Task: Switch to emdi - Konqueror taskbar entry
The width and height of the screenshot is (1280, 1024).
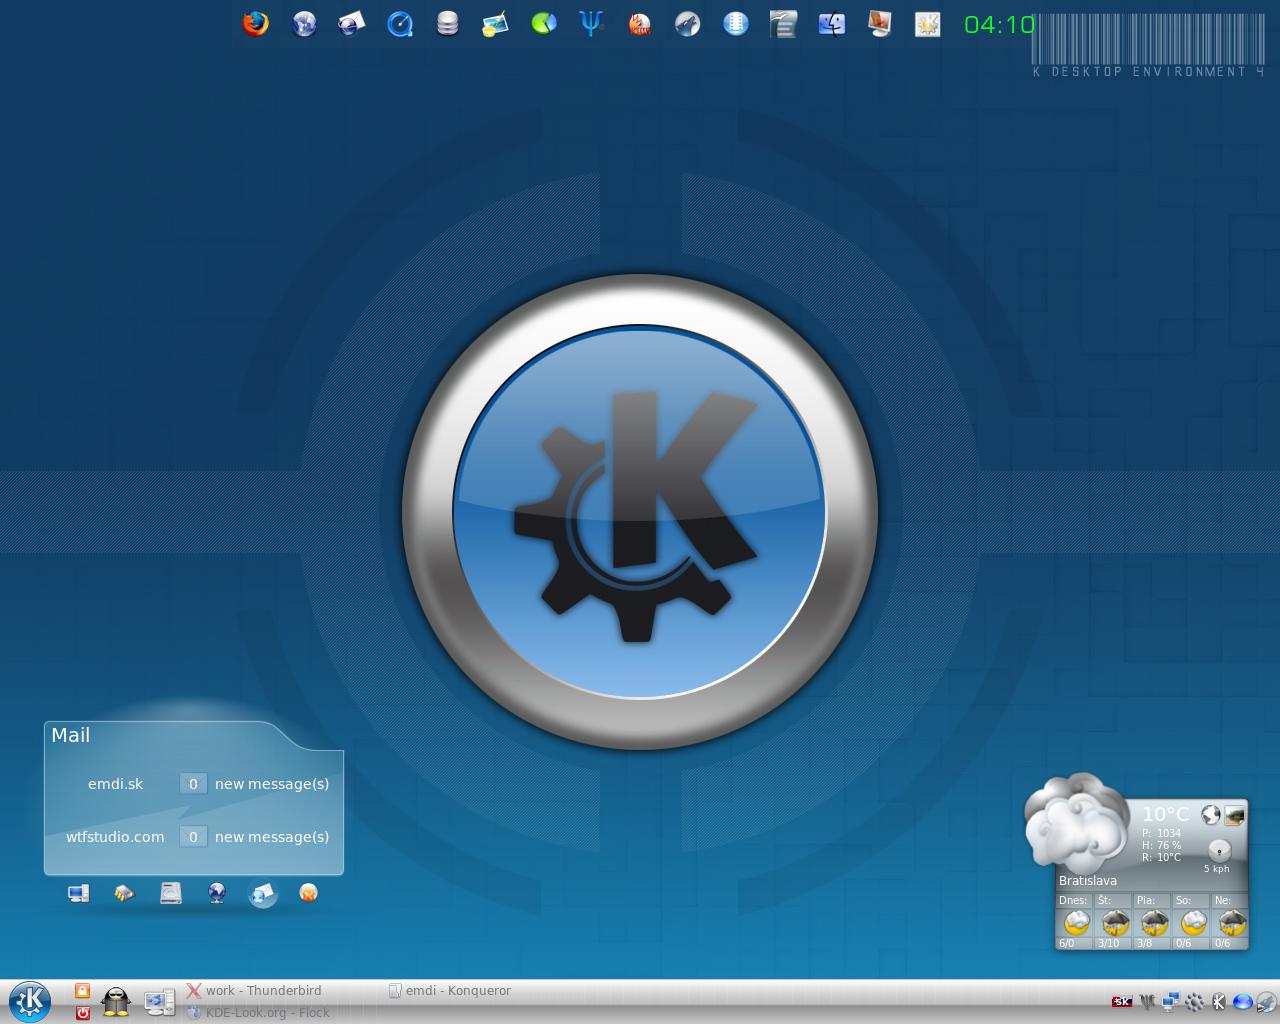Action: click(450, 990)
